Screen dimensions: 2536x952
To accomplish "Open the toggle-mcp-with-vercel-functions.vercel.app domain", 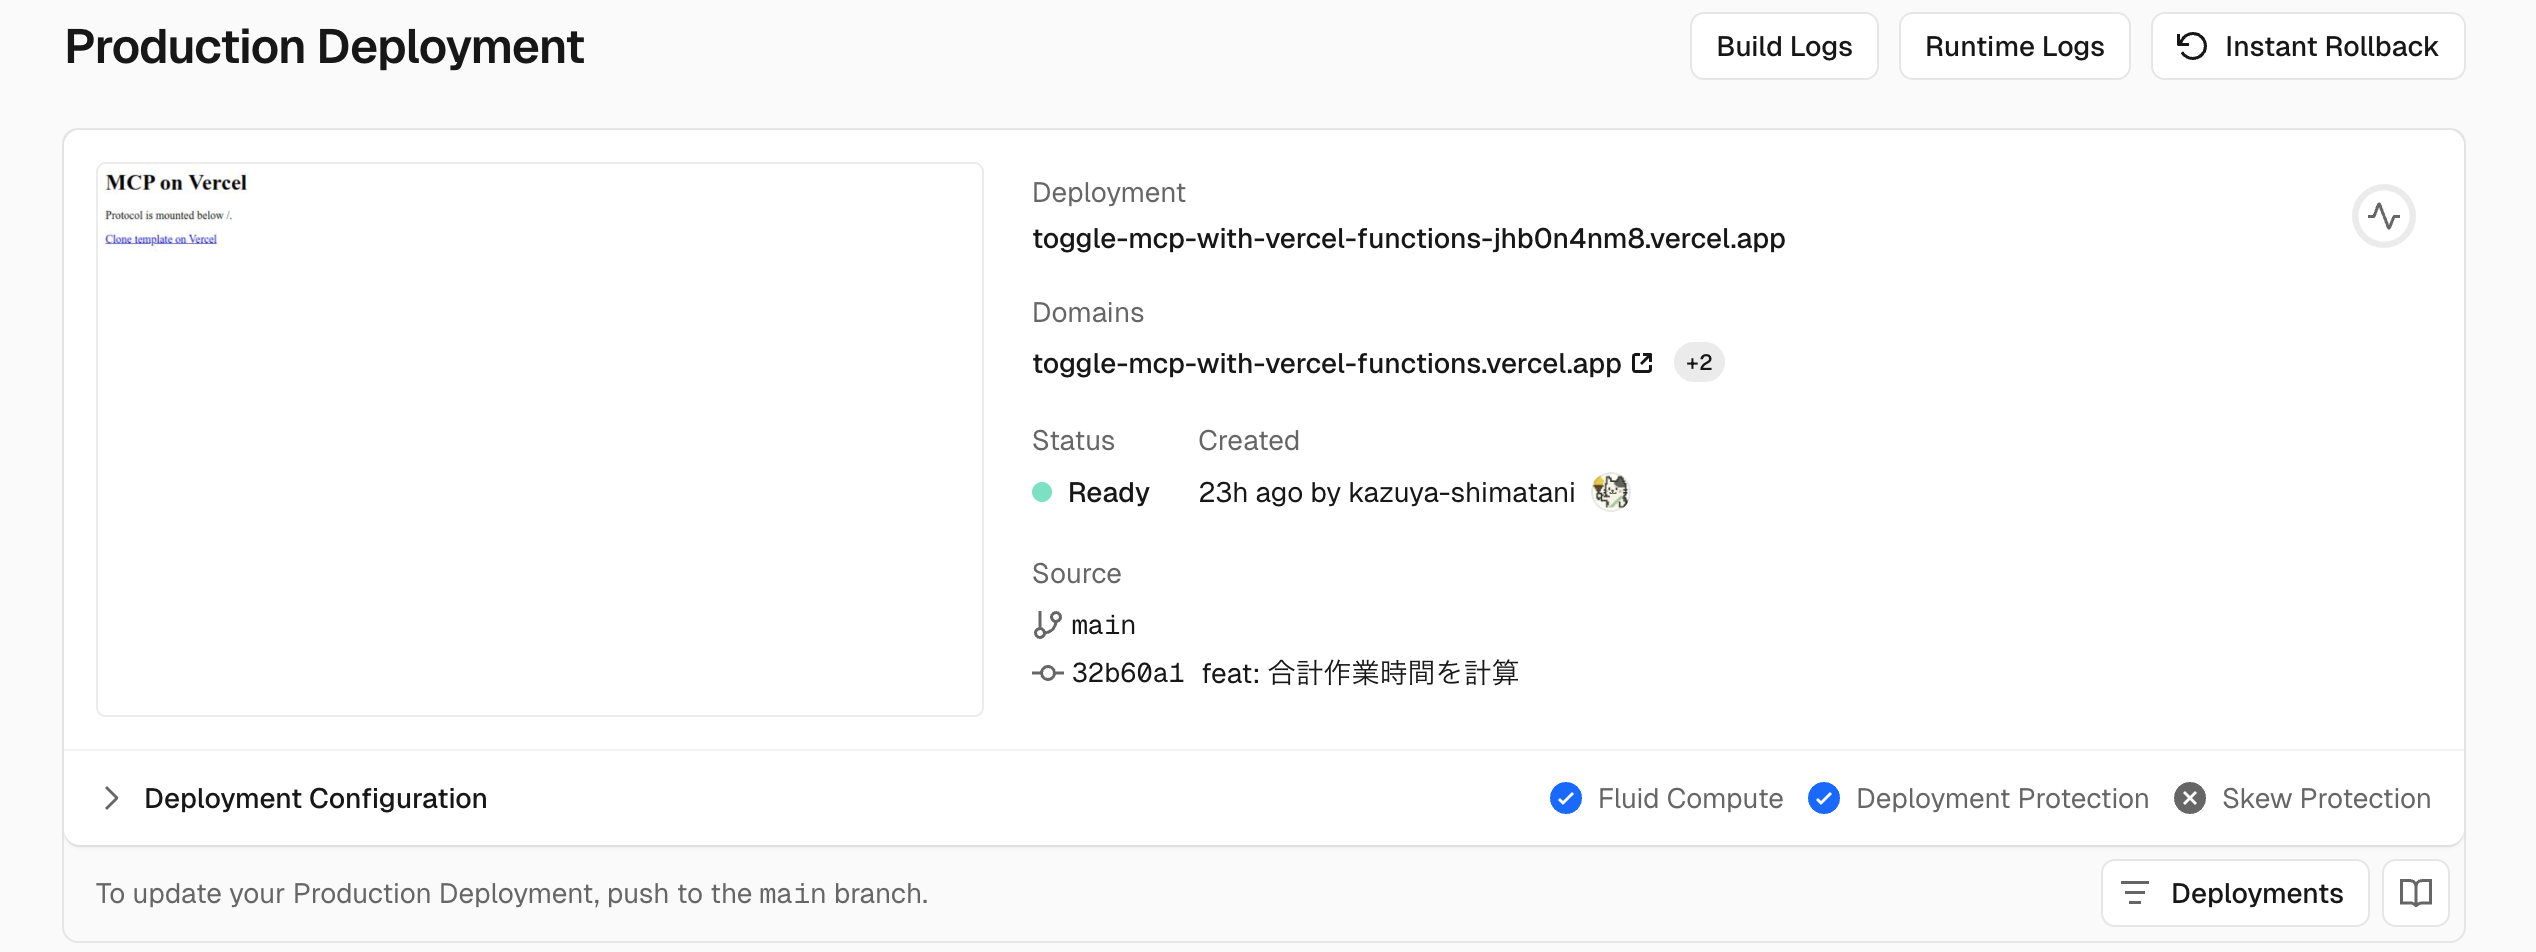I will pos(1326,363).
